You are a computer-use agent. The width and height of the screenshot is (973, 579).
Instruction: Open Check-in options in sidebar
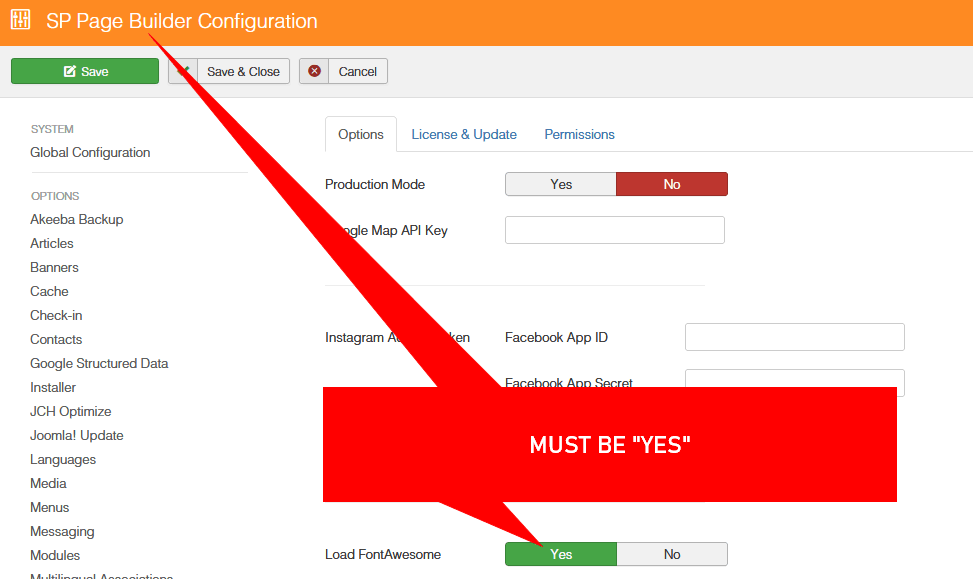click(56, 315)
